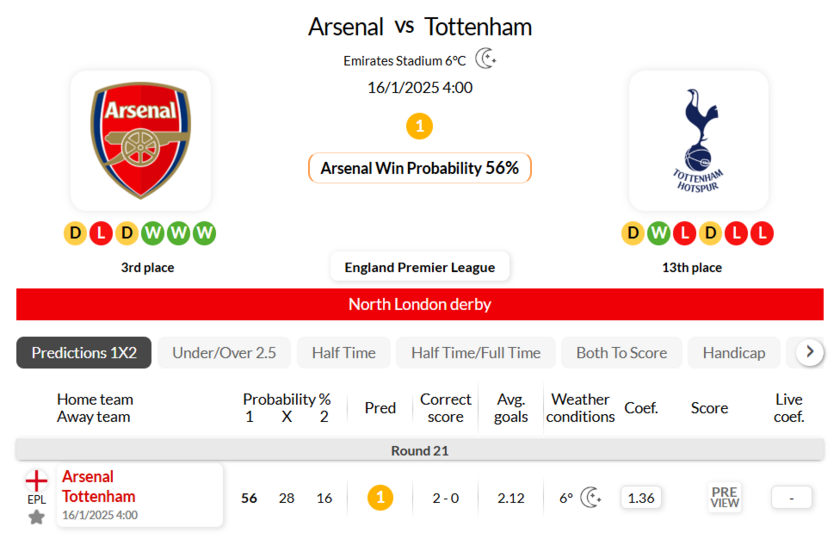The width and height of the screenshot is (840, 539).
Task: Click the orange prediction circle in match row
Action: coord(380,497)
